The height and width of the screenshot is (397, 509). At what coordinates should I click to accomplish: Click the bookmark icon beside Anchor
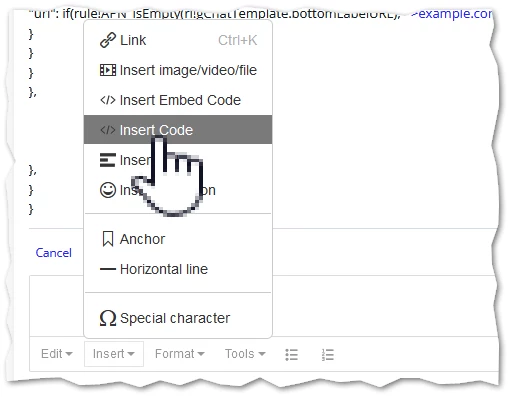[x=108, y=239]
